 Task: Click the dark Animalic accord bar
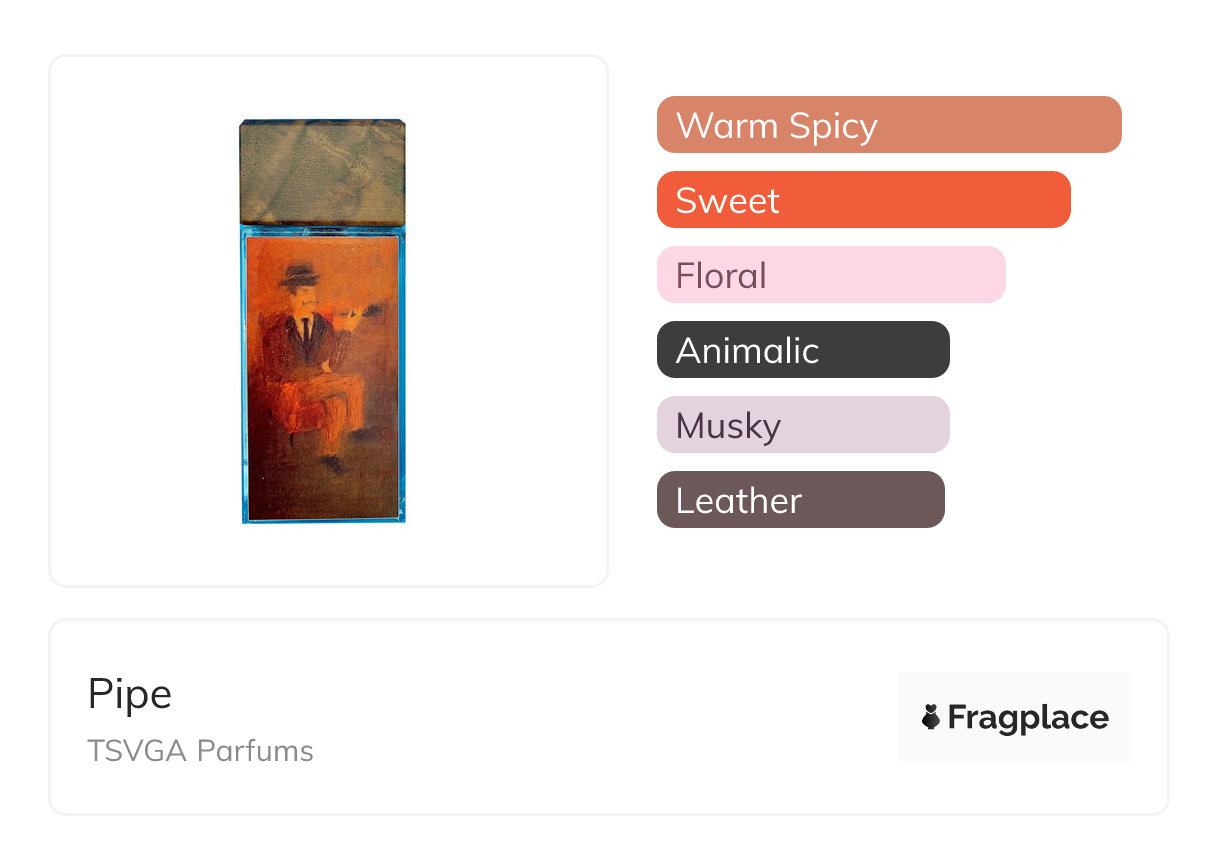(x=802, y=350)
